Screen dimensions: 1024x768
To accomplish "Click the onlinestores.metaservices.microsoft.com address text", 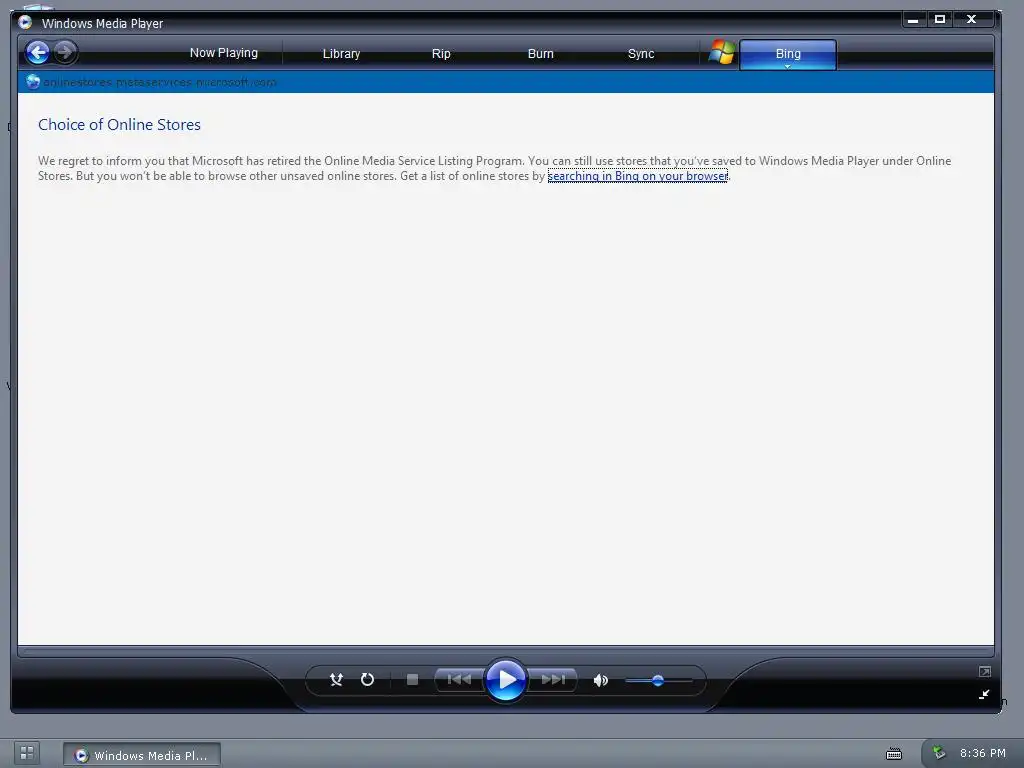I will [160, 82].
